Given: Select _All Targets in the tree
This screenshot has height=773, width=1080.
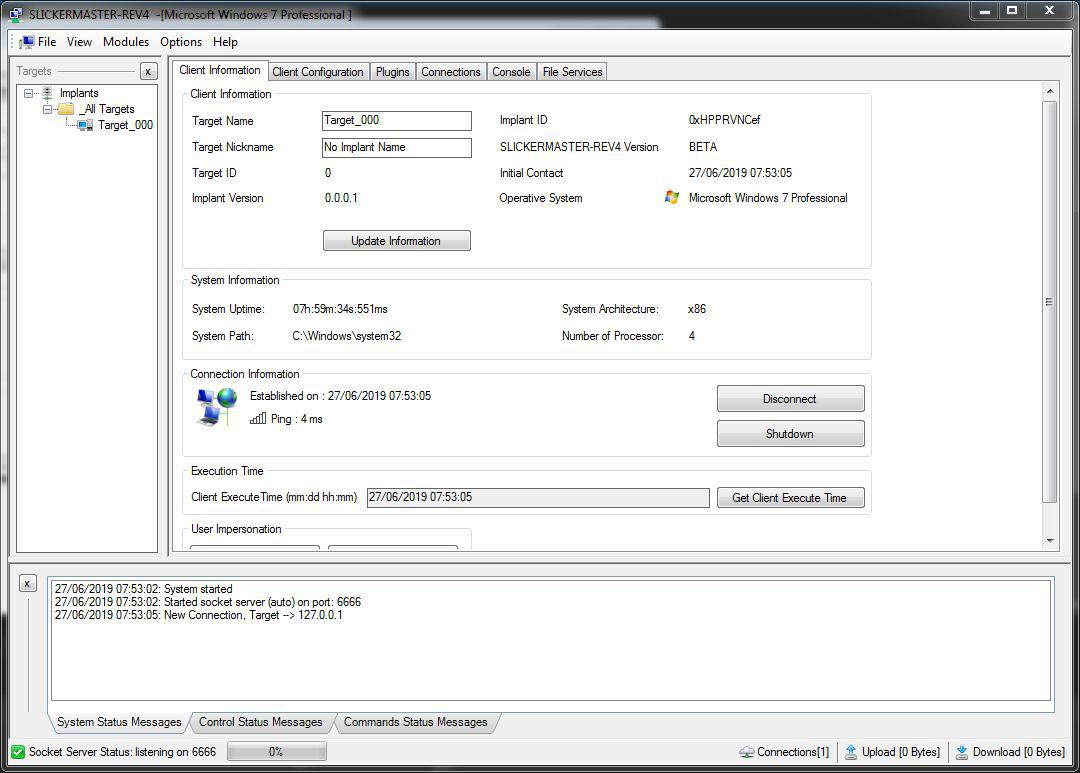Looking at the screenshot, I should pos(107,109).
